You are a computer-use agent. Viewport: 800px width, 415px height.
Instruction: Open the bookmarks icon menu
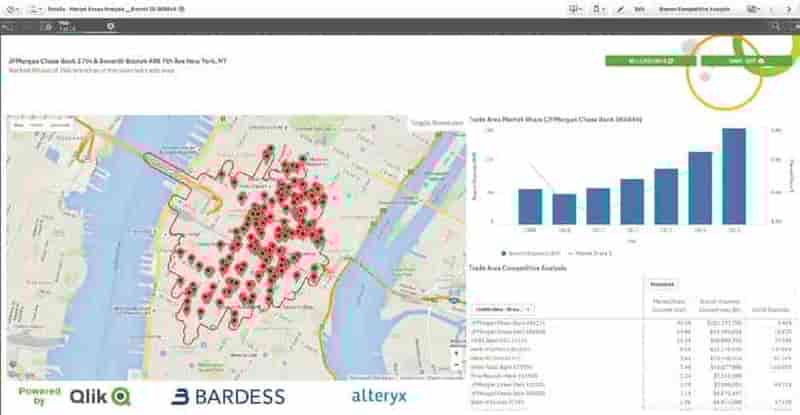(597, 9)
